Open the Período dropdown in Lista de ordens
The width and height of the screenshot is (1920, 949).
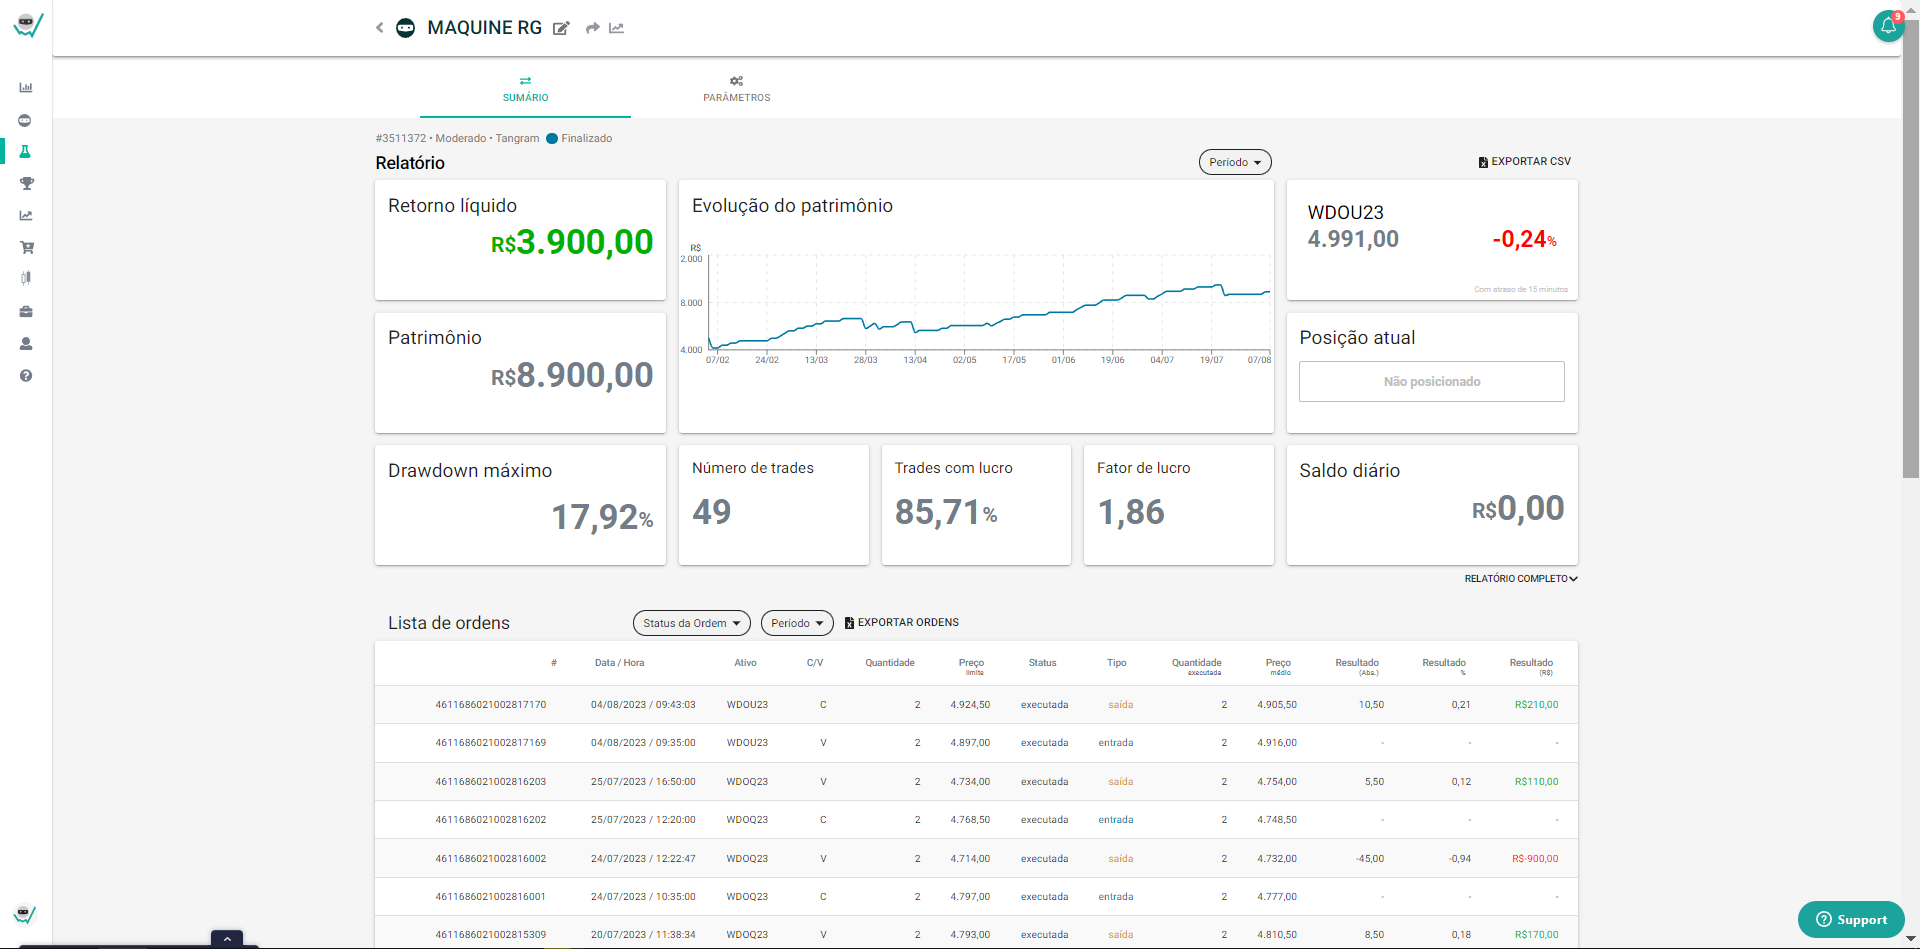(x=797, y=623)
